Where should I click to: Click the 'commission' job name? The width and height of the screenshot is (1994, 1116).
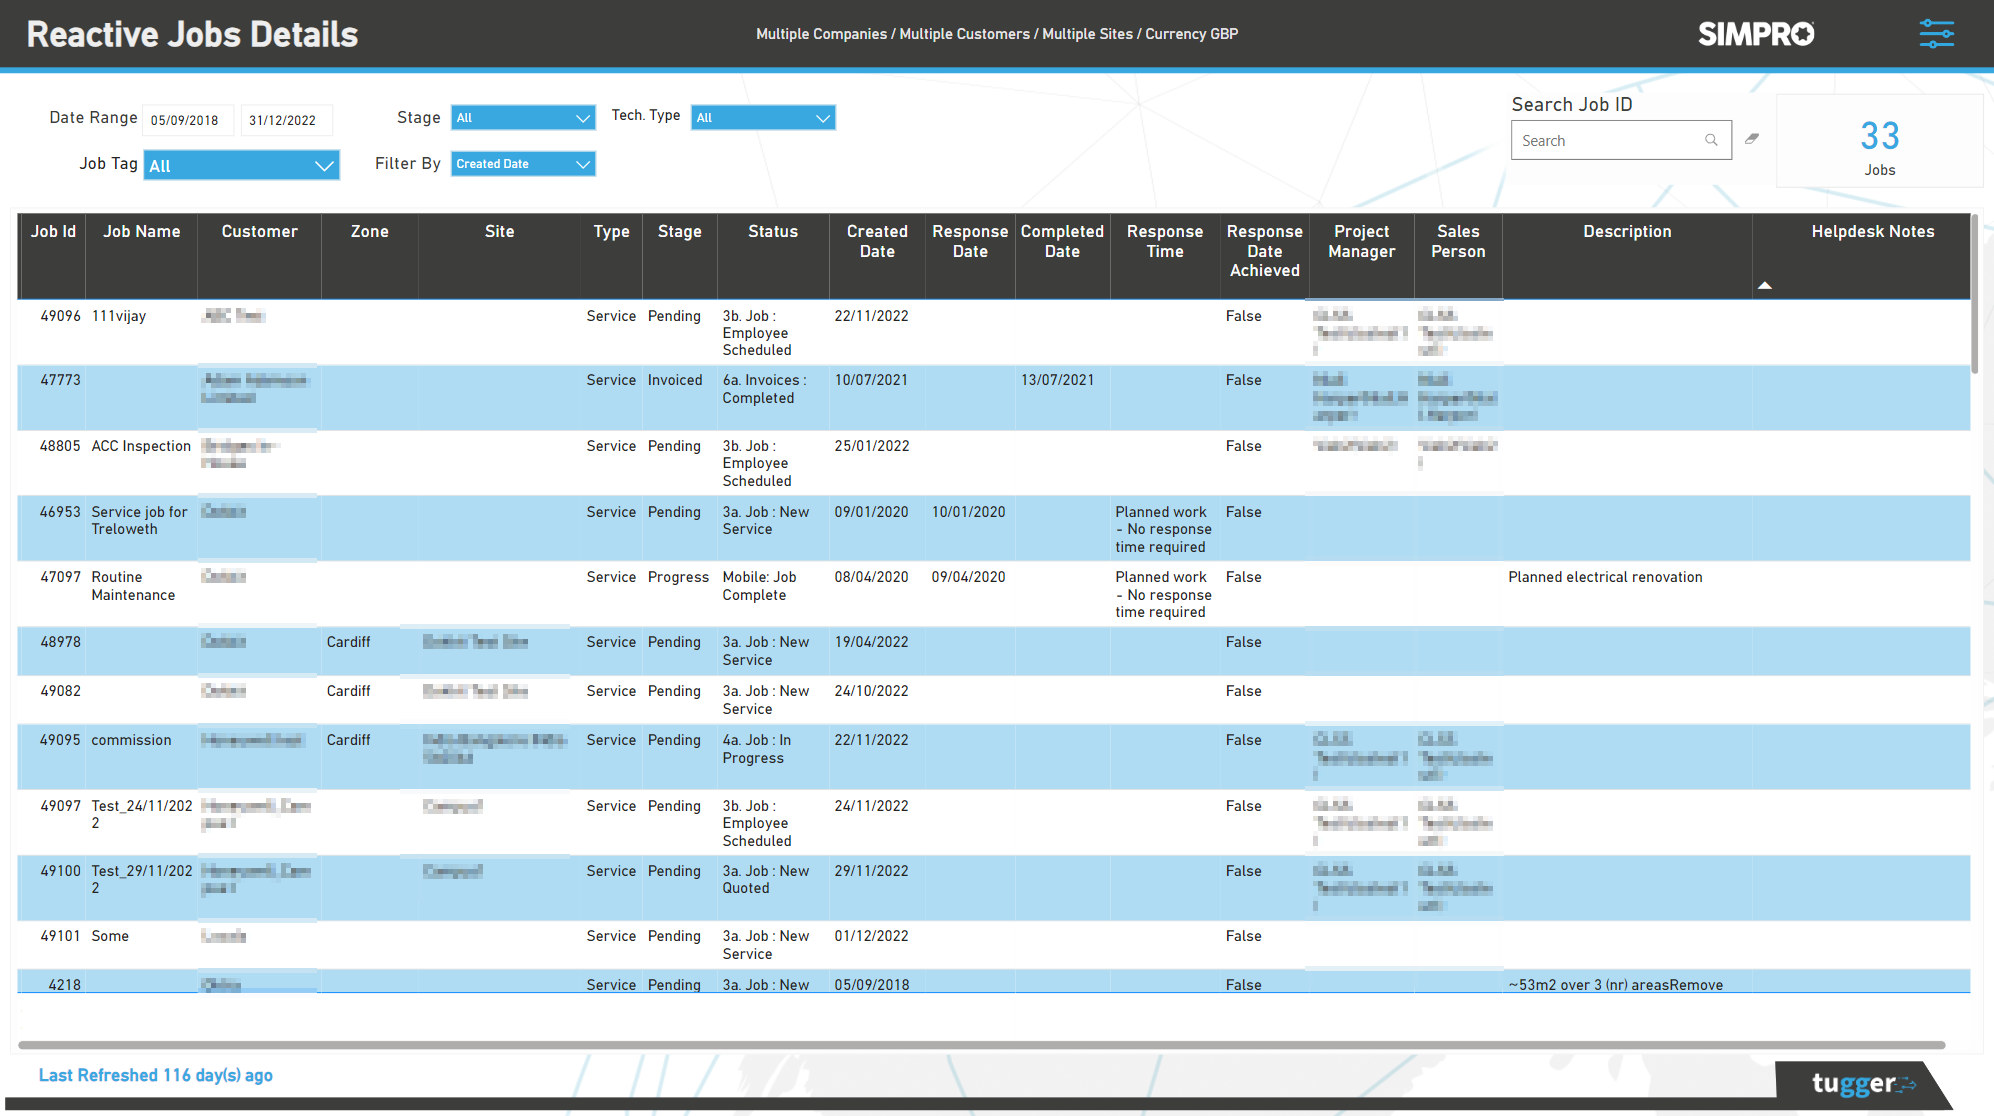(x=131, y=740)
